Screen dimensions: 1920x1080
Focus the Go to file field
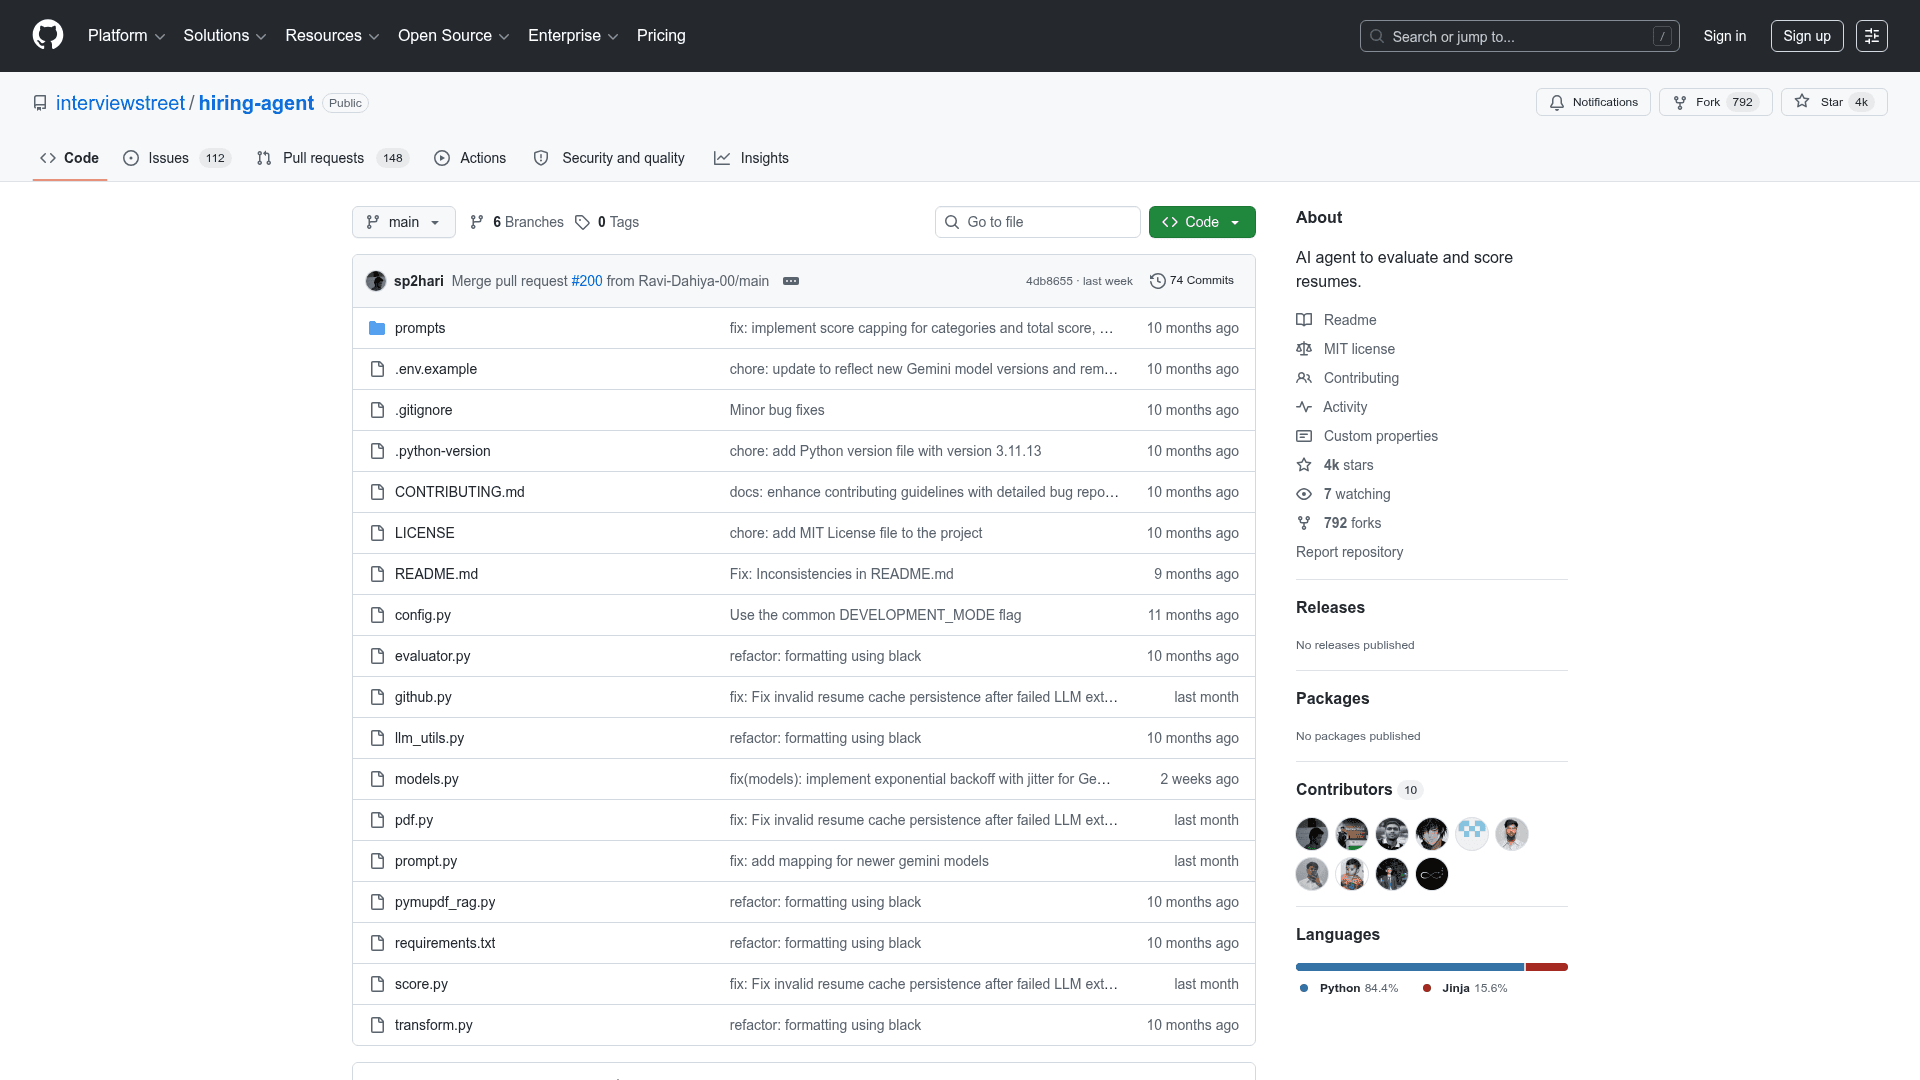pyautogui.click(x=1038, y=222)
